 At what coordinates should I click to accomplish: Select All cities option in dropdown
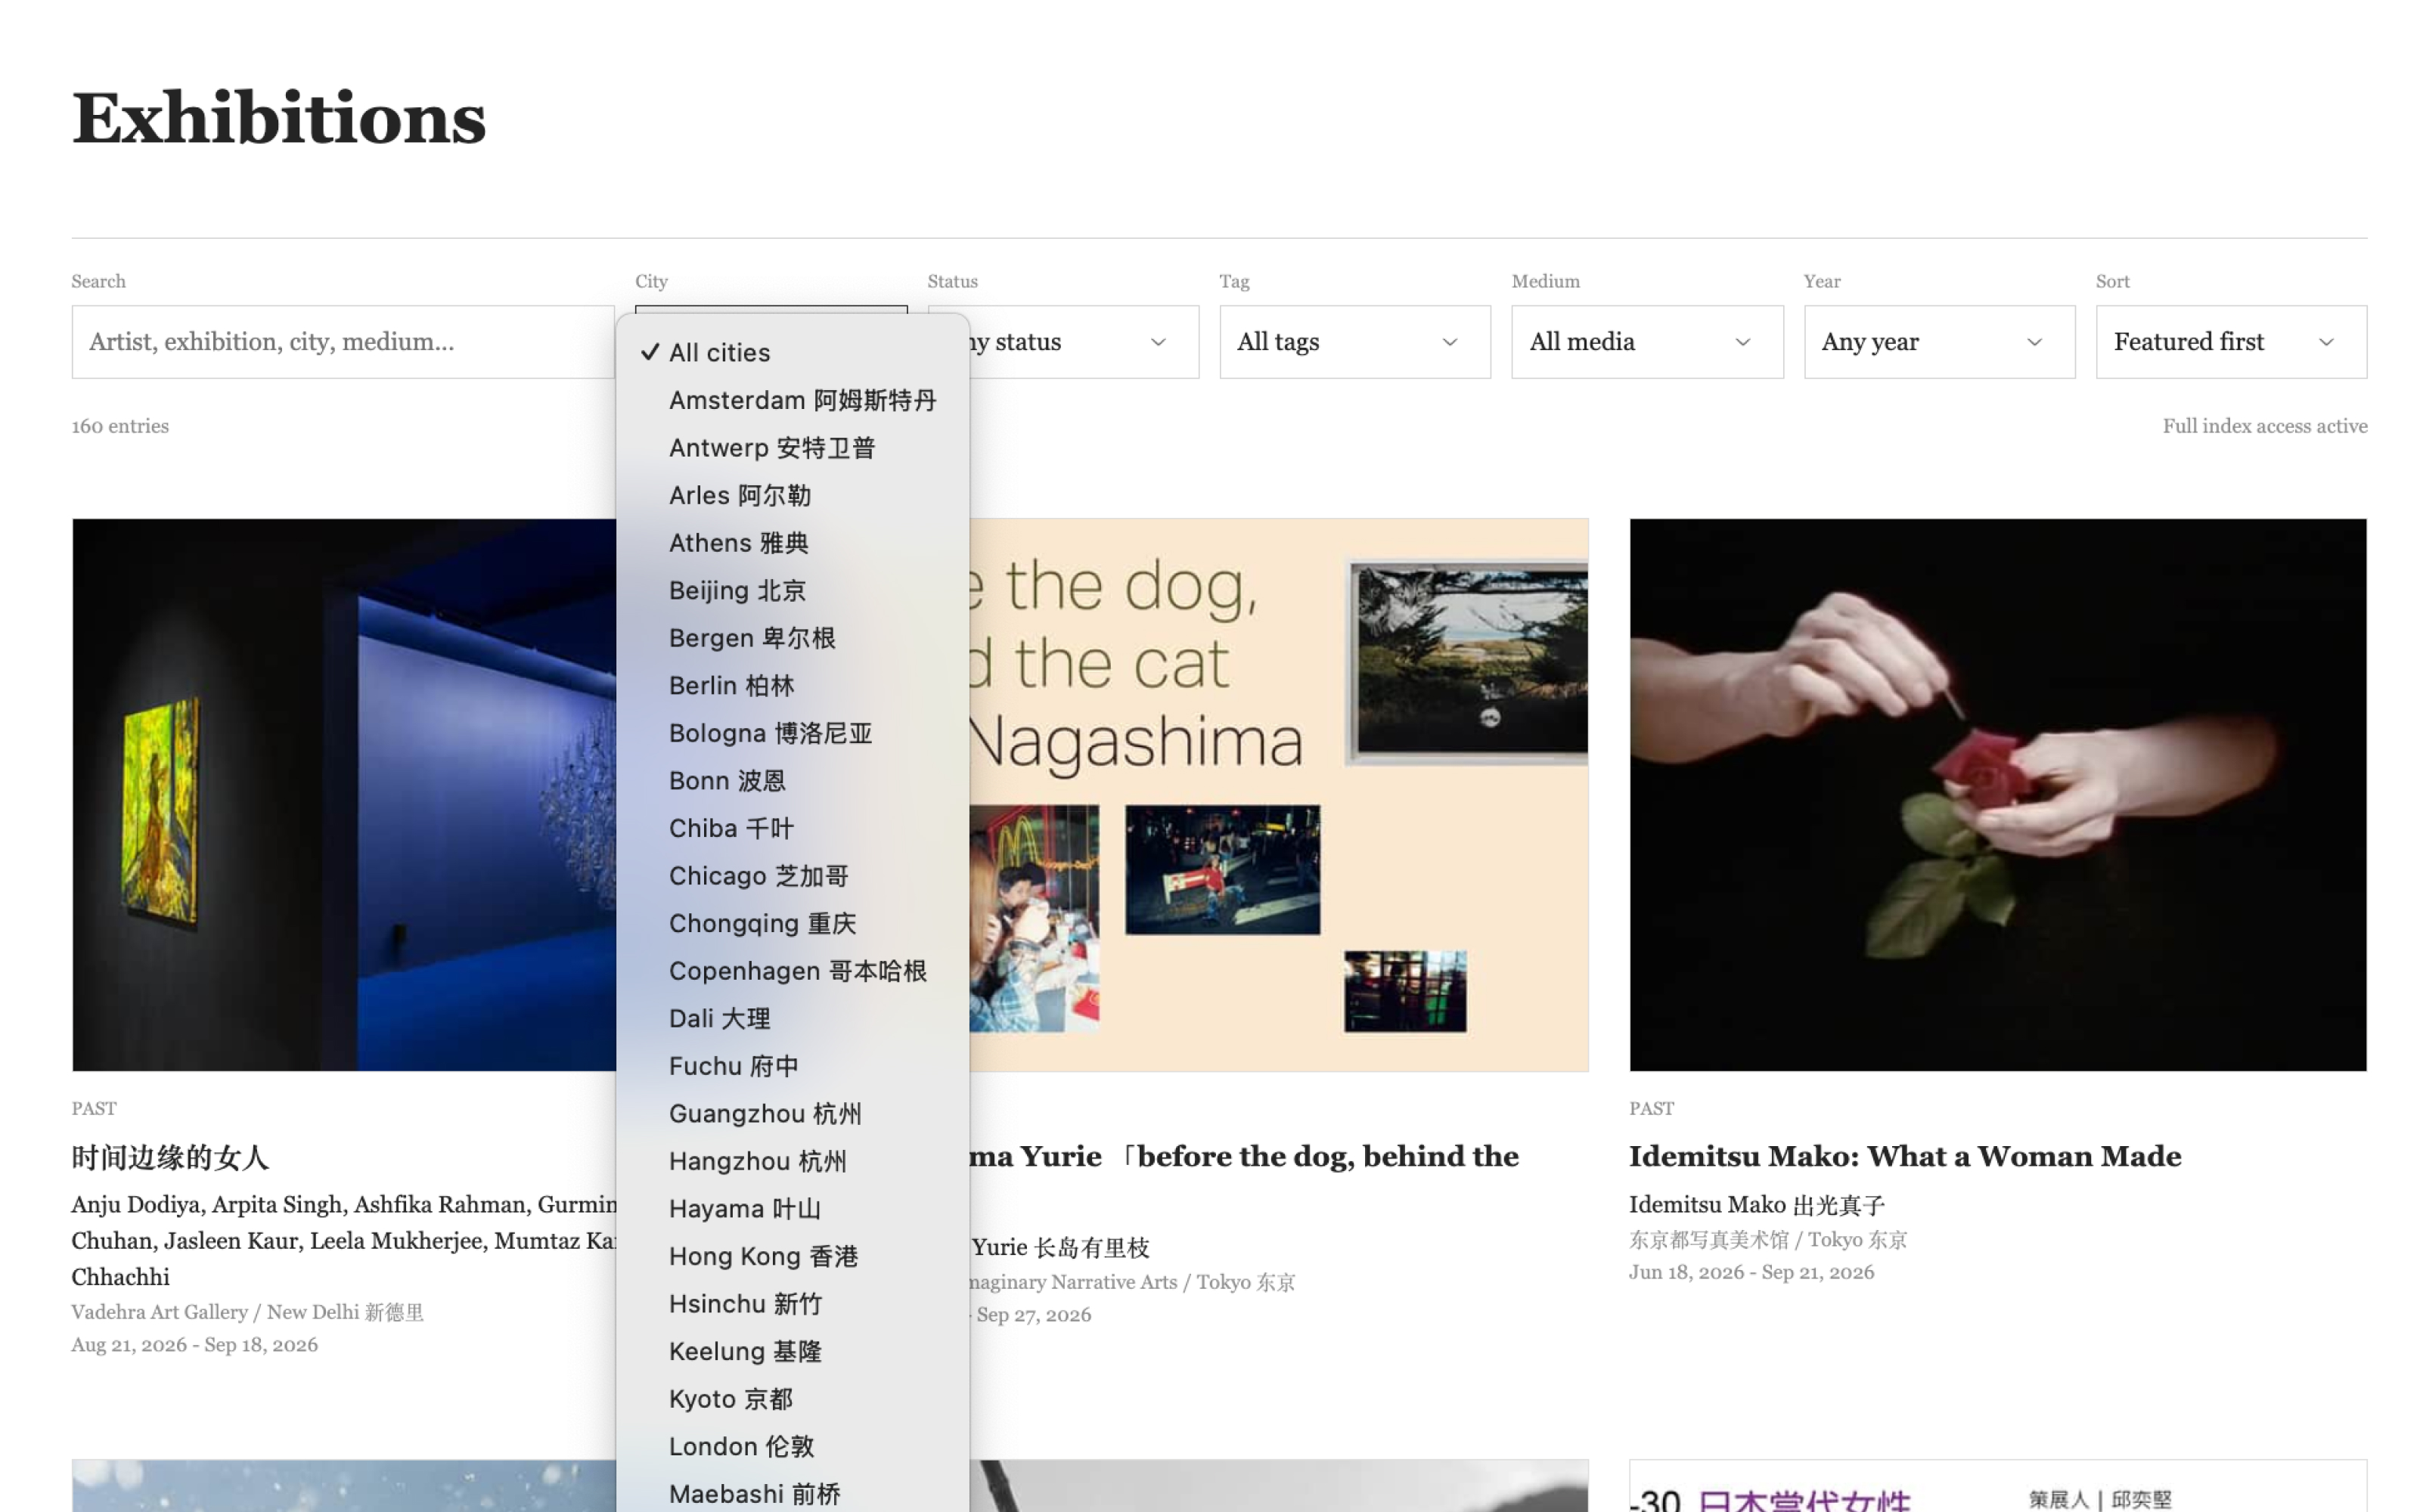tap(792, 352)
